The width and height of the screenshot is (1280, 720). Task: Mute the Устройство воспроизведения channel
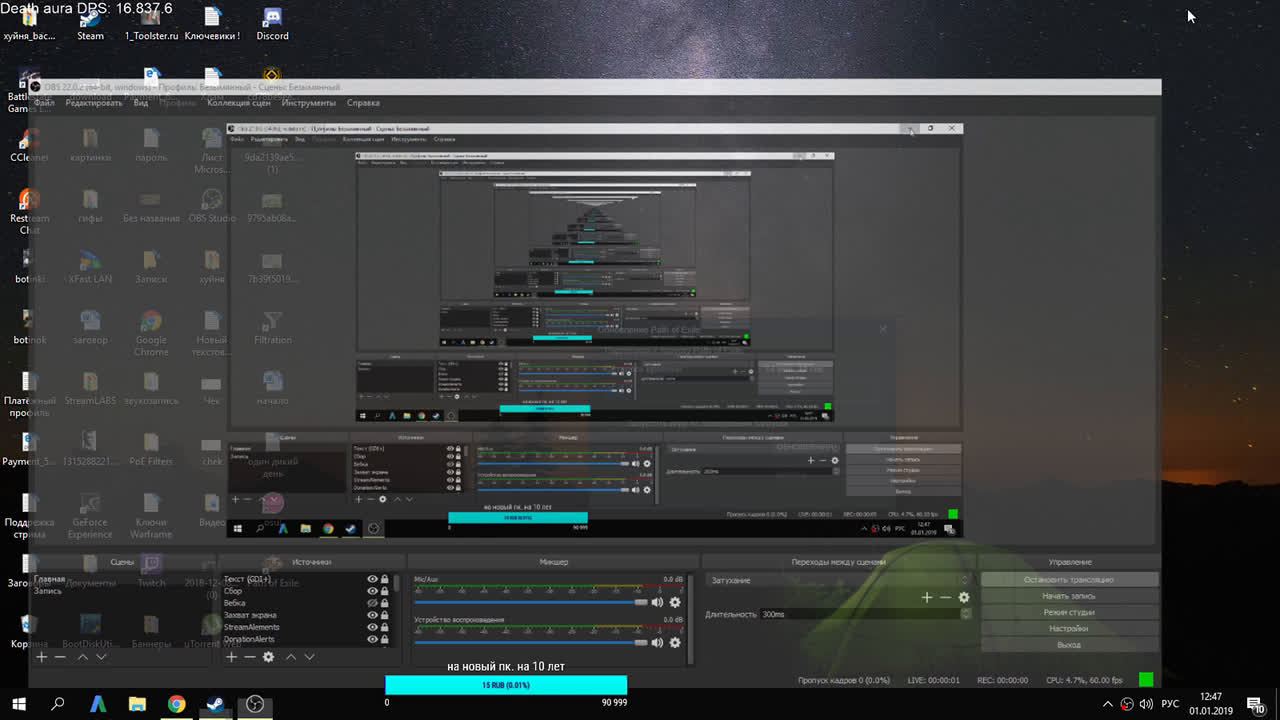657,642
